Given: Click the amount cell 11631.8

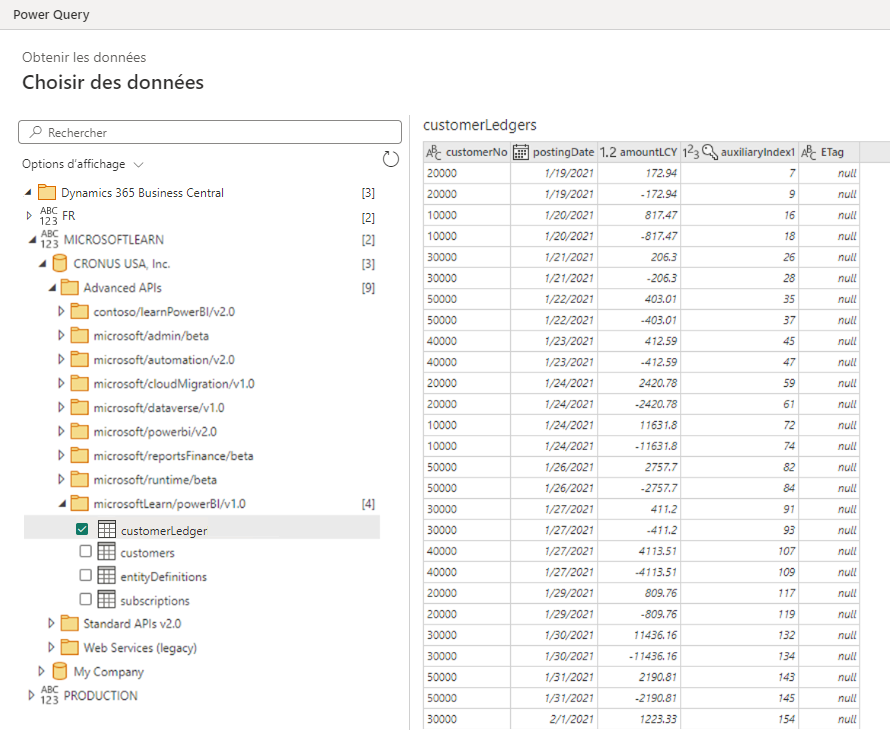Looking at the screenshot, I should tap(639, 425).
